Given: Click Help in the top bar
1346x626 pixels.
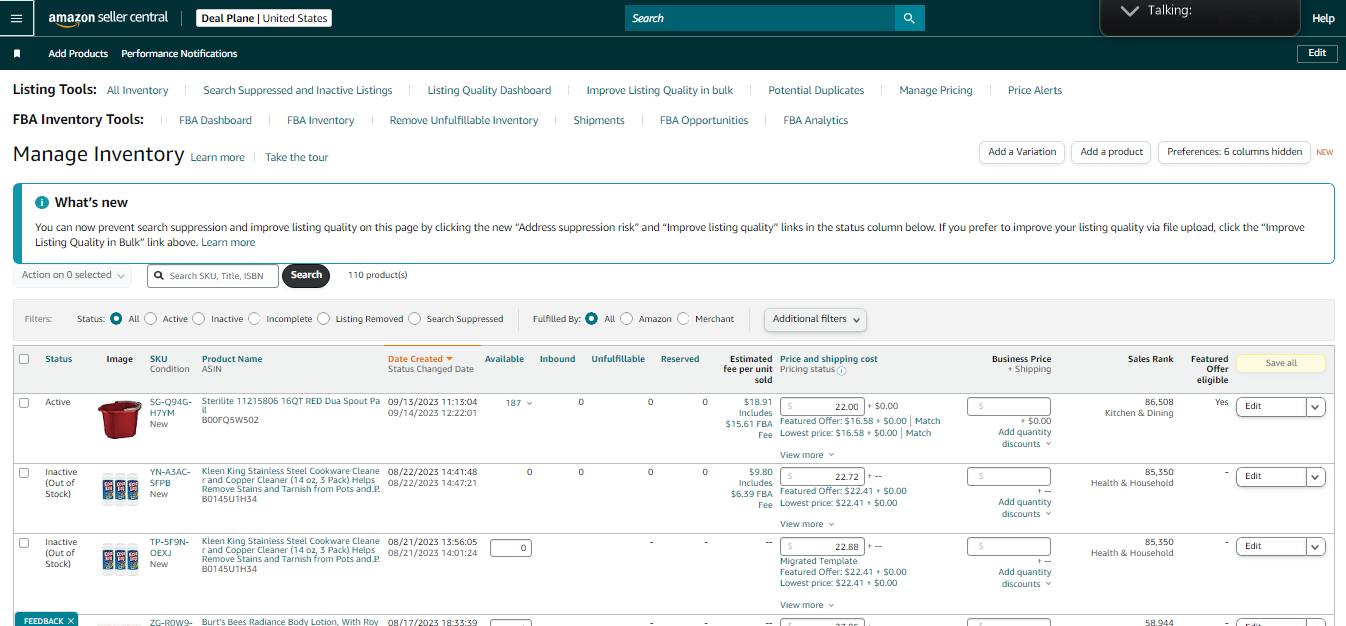Looking at the screenshot, I should tap(1323, 18).
